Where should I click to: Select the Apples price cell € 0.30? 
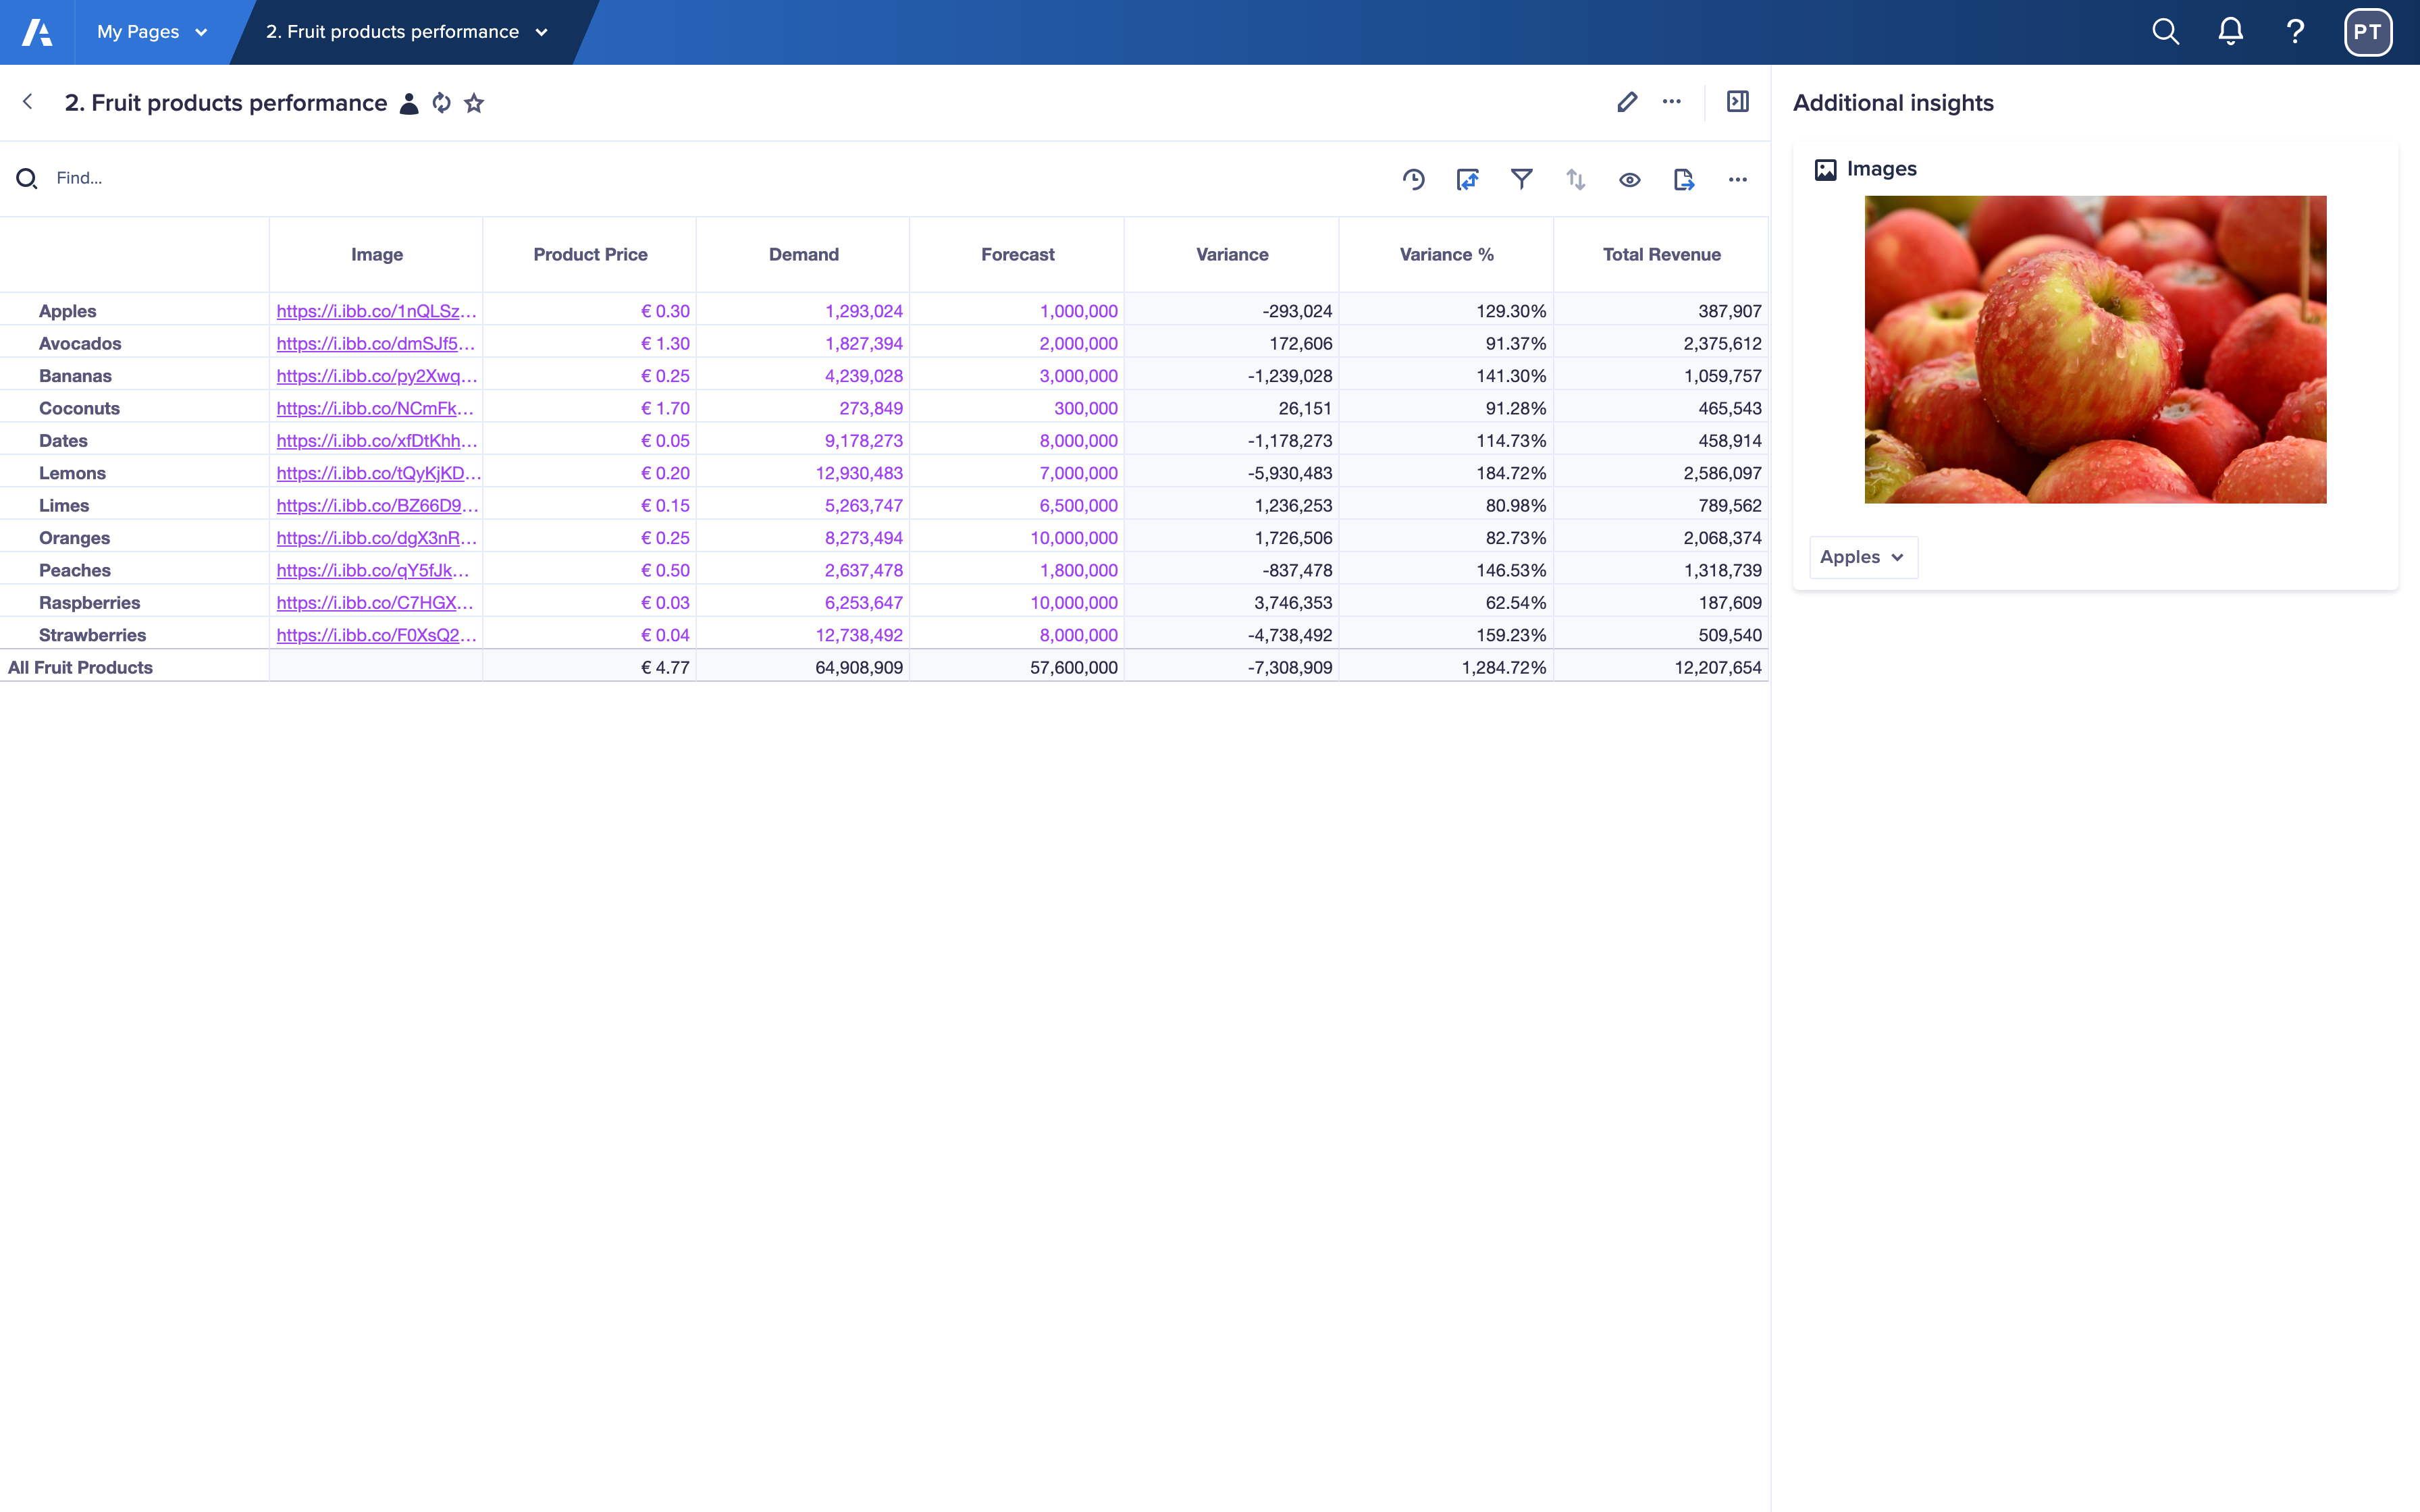click(590, 311)
